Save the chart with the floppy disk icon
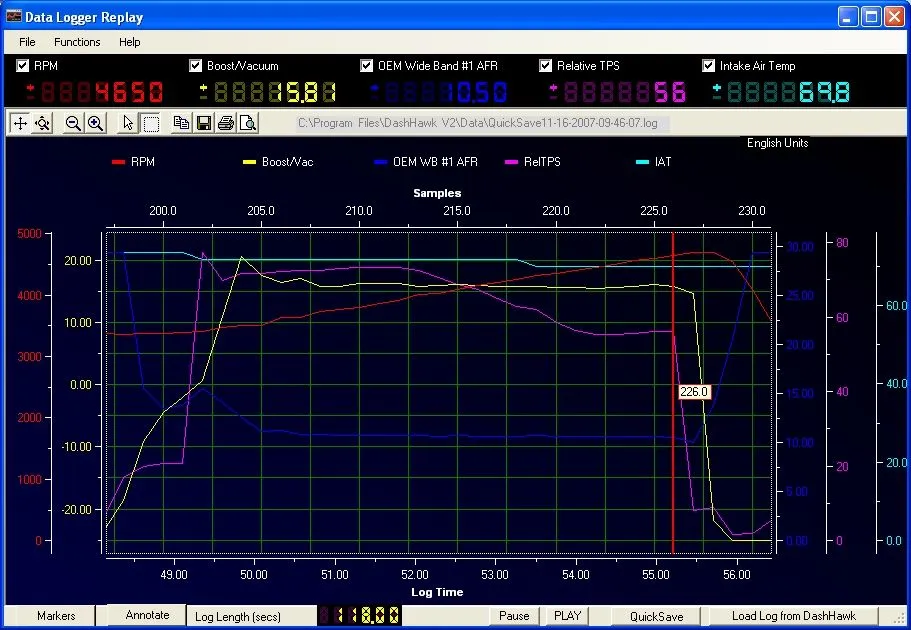The width and height of the screenshot is (911, 630). [204, 123]
